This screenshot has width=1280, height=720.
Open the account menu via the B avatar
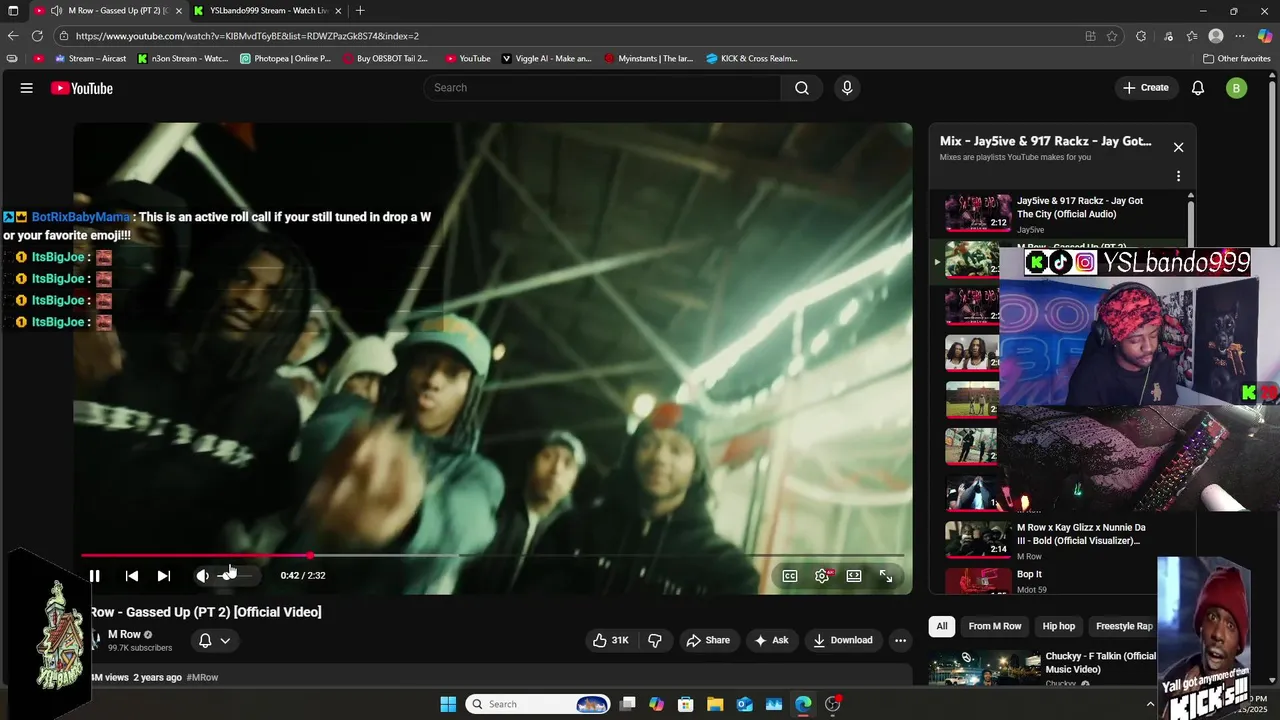pos(1237,88)
